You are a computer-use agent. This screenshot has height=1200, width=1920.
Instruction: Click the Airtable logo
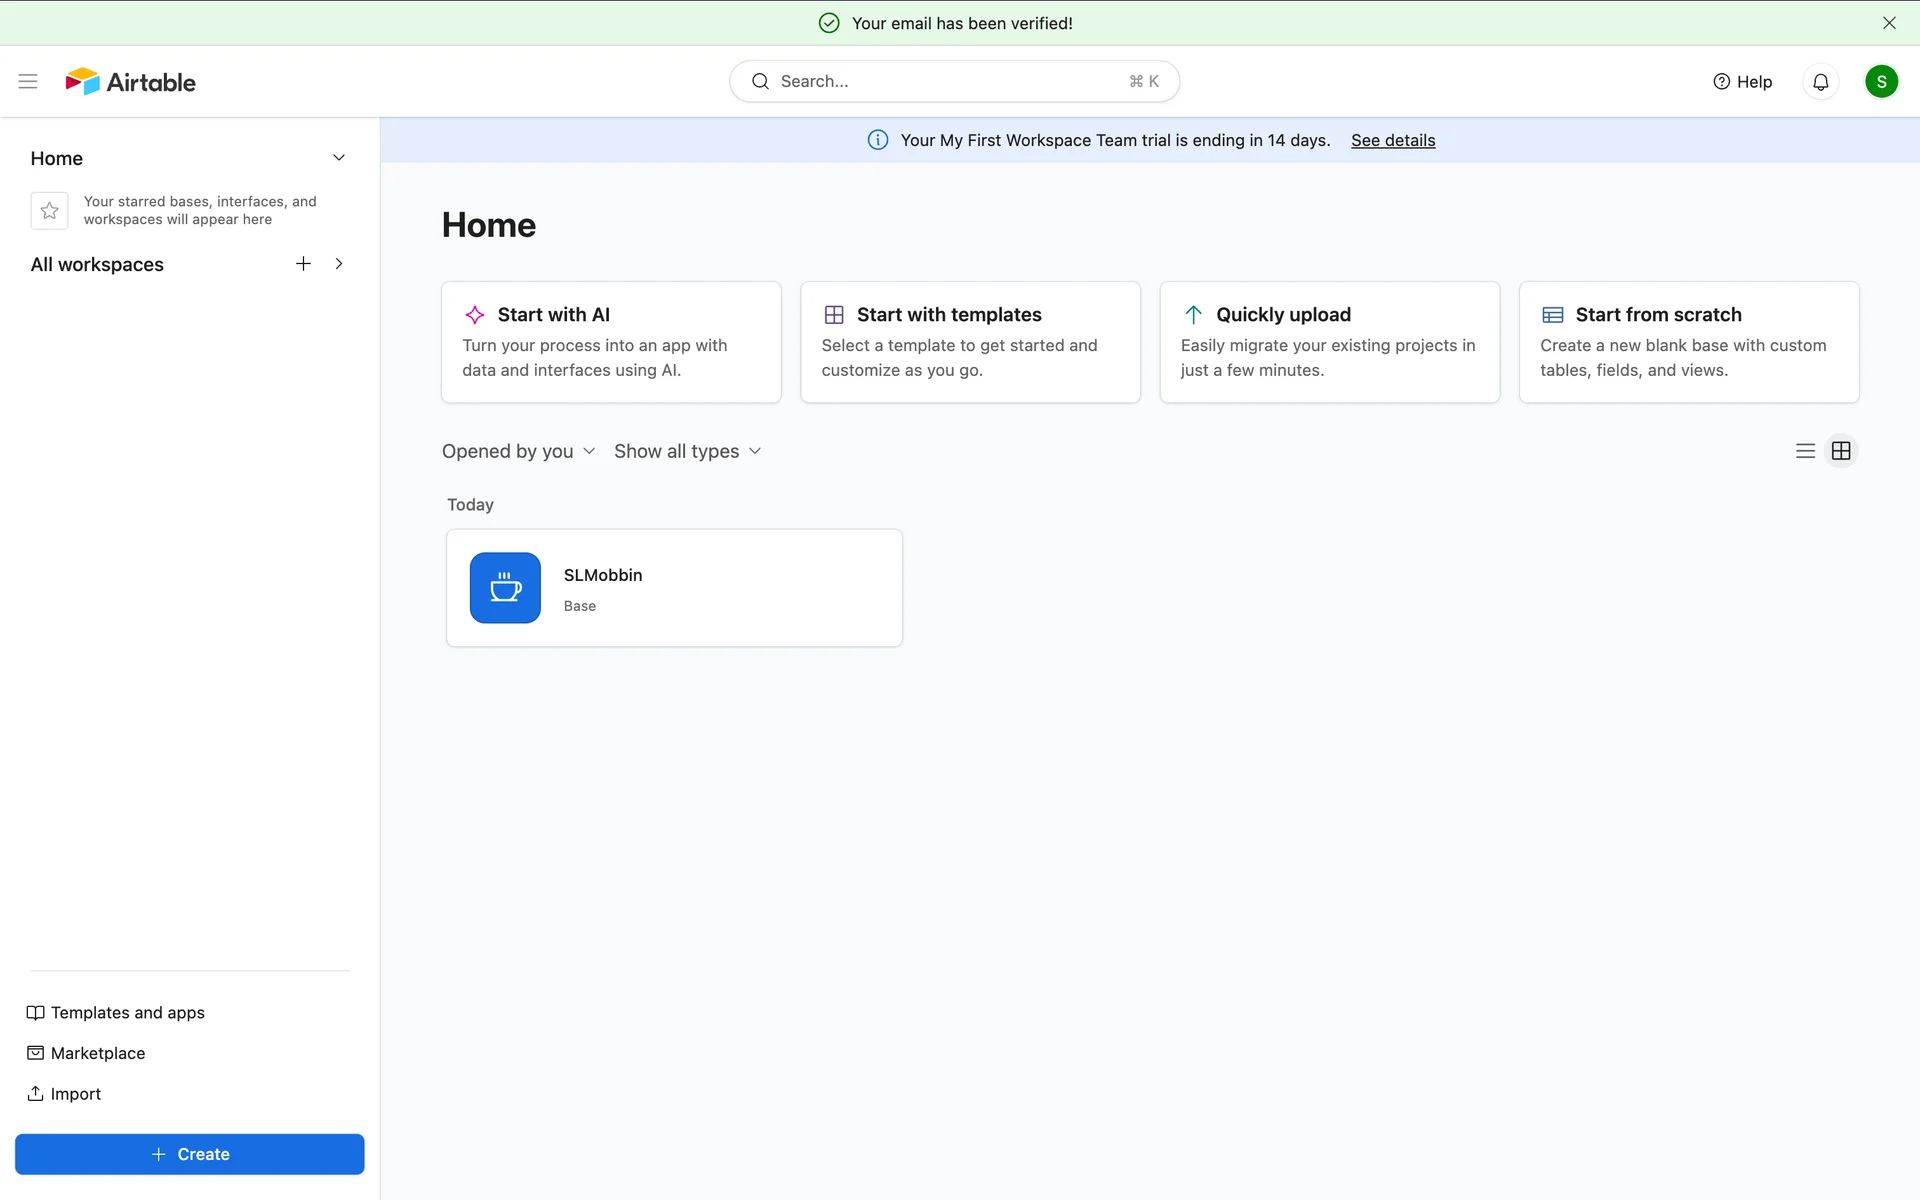(130, 82)
